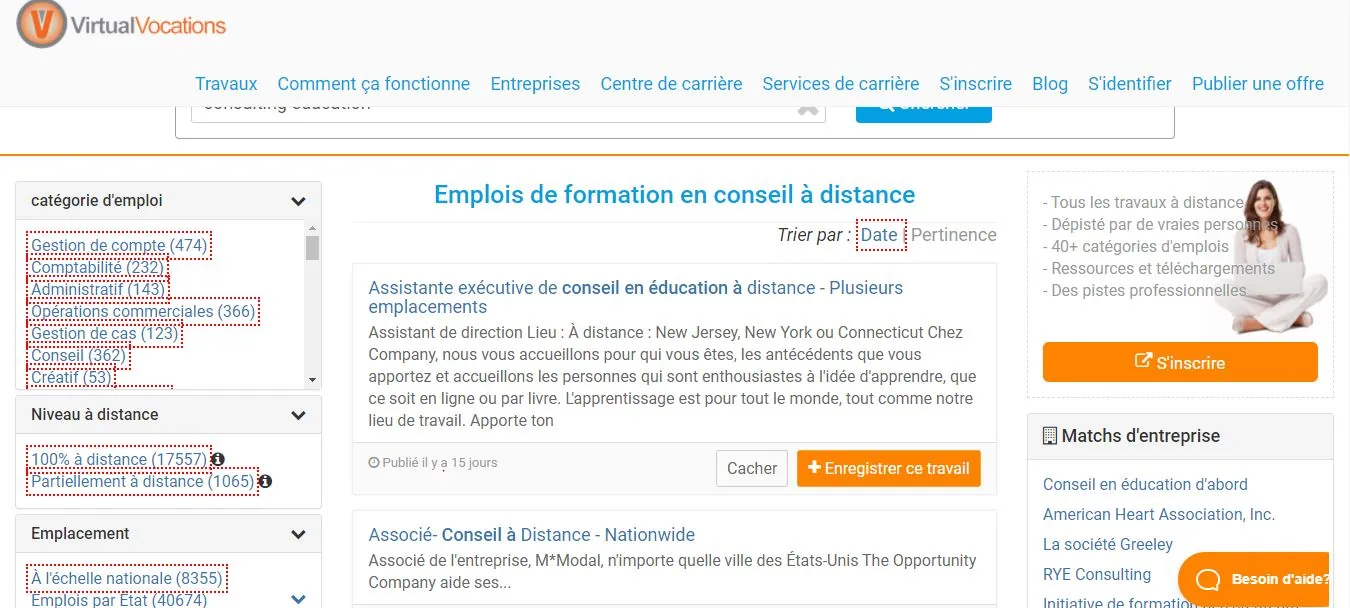This screenshot has height=608, width=1350.
Task: Collapse the Emplacement panel
Action: [x=298, y=534]
